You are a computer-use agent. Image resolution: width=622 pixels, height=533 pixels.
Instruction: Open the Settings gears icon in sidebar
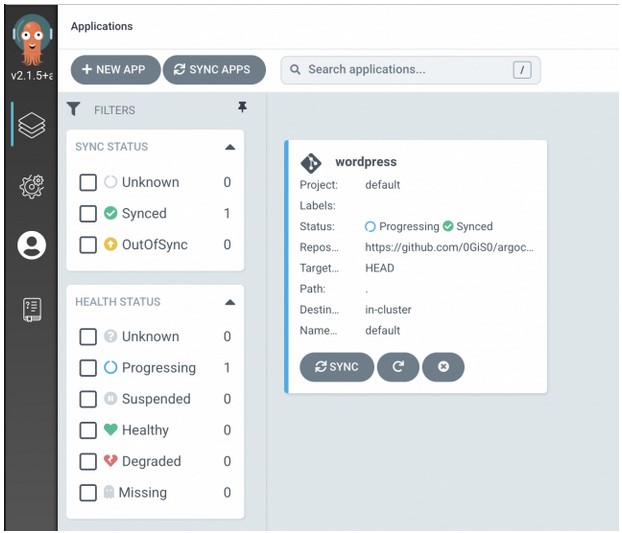32,186
